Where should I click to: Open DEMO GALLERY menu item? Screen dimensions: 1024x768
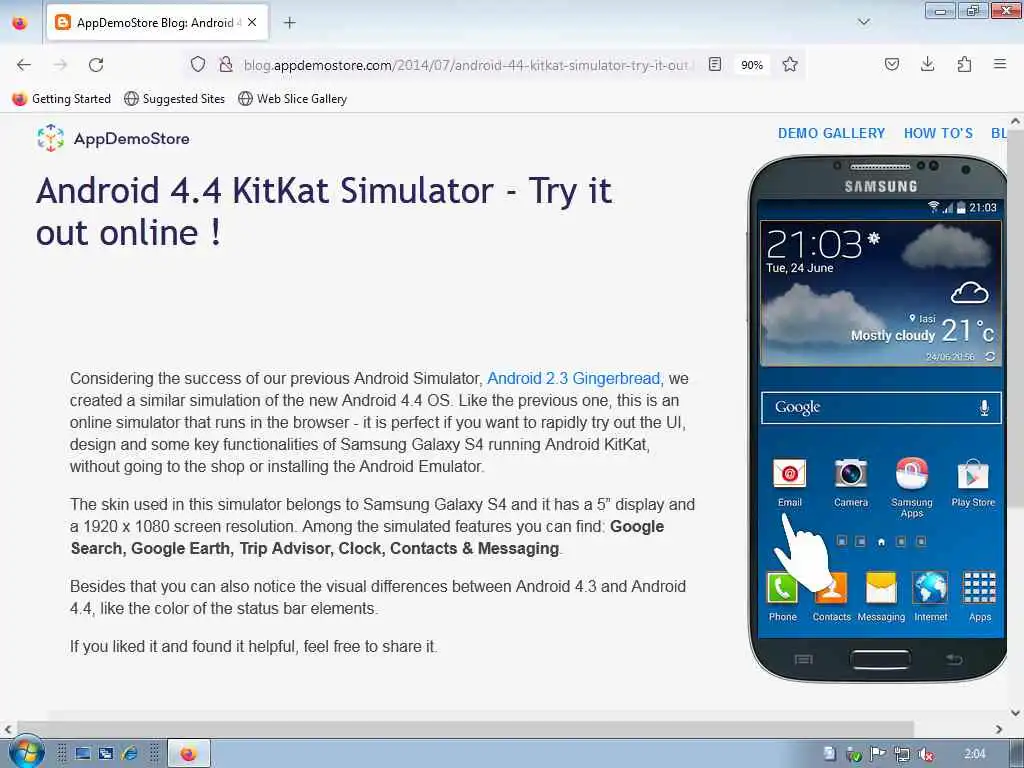coord(831,133)
